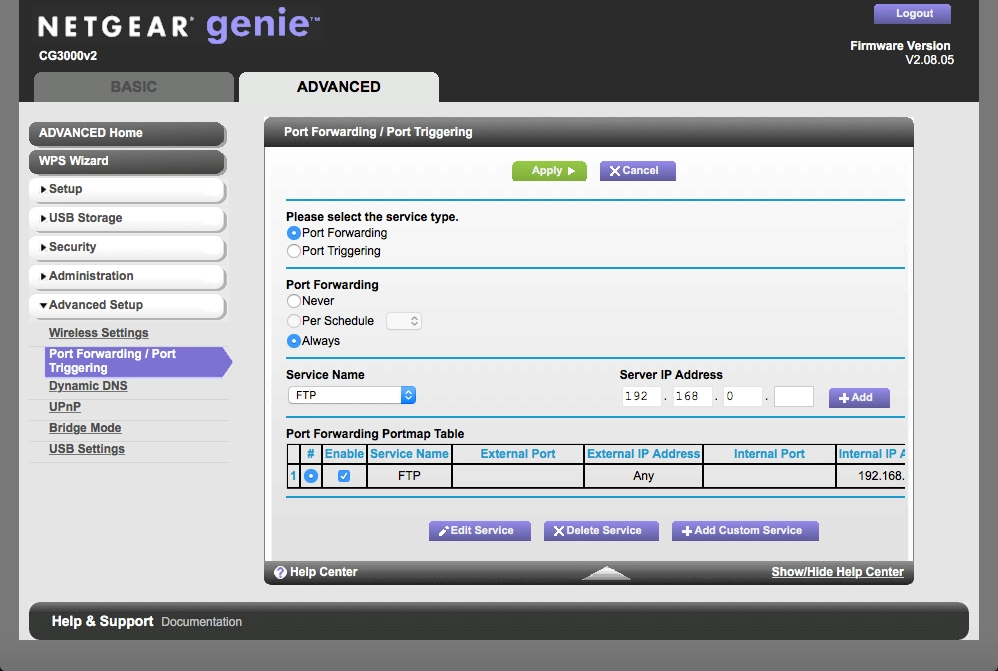
Task: Click the help center expand arrow handle
Action: (606, 573)
